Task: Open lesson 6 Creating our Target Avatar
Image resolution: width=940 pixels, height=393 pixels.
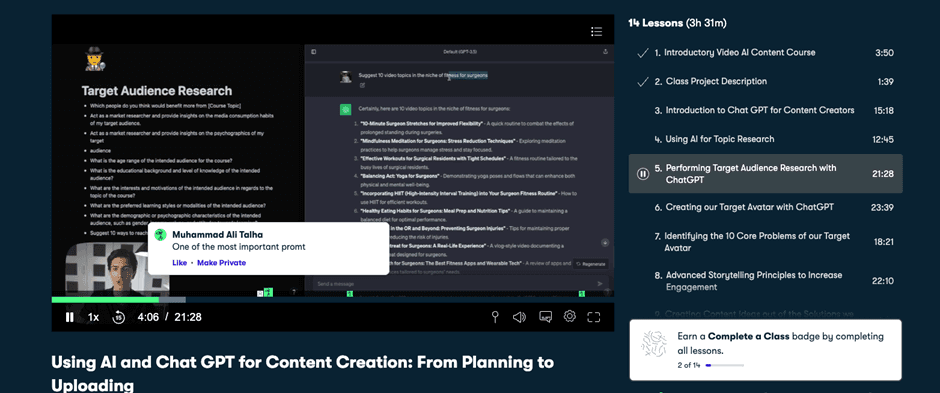Action: (766, 207)
